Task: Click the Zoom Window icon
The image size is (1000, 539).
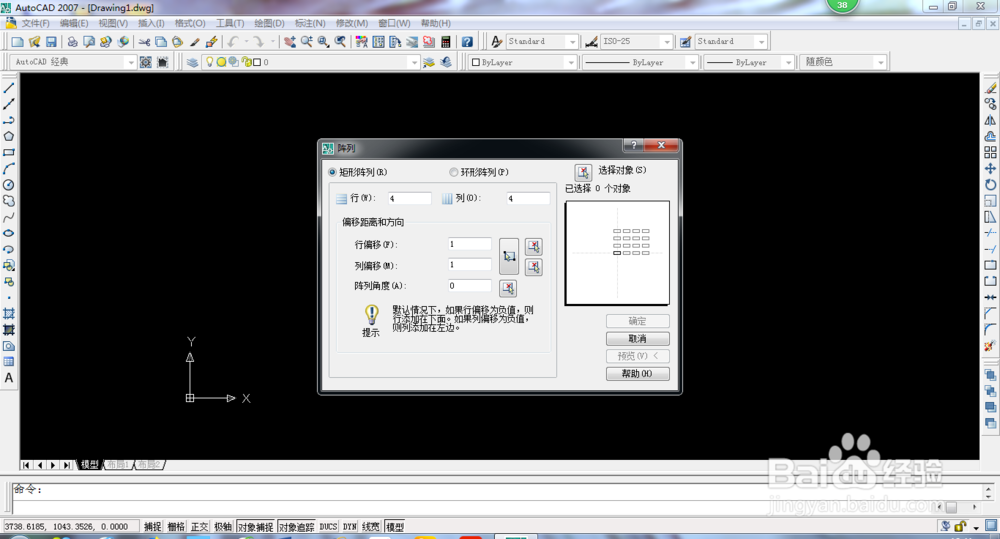Action: 323,41
